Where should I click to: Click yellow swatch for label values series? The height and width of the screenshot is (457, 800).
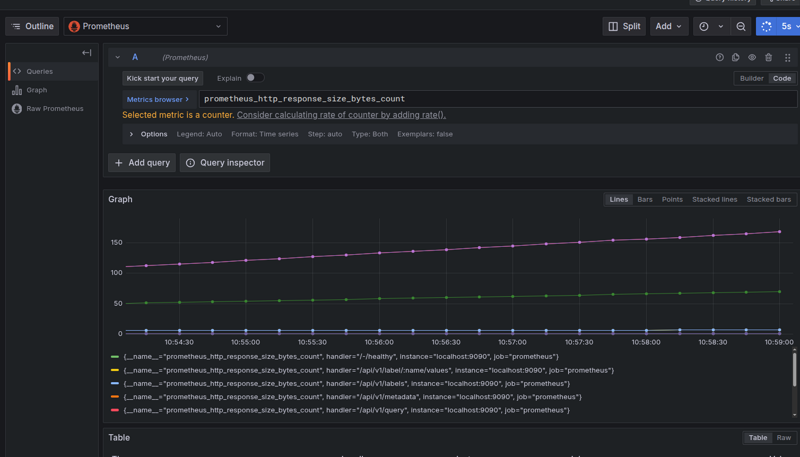point(115,370)
